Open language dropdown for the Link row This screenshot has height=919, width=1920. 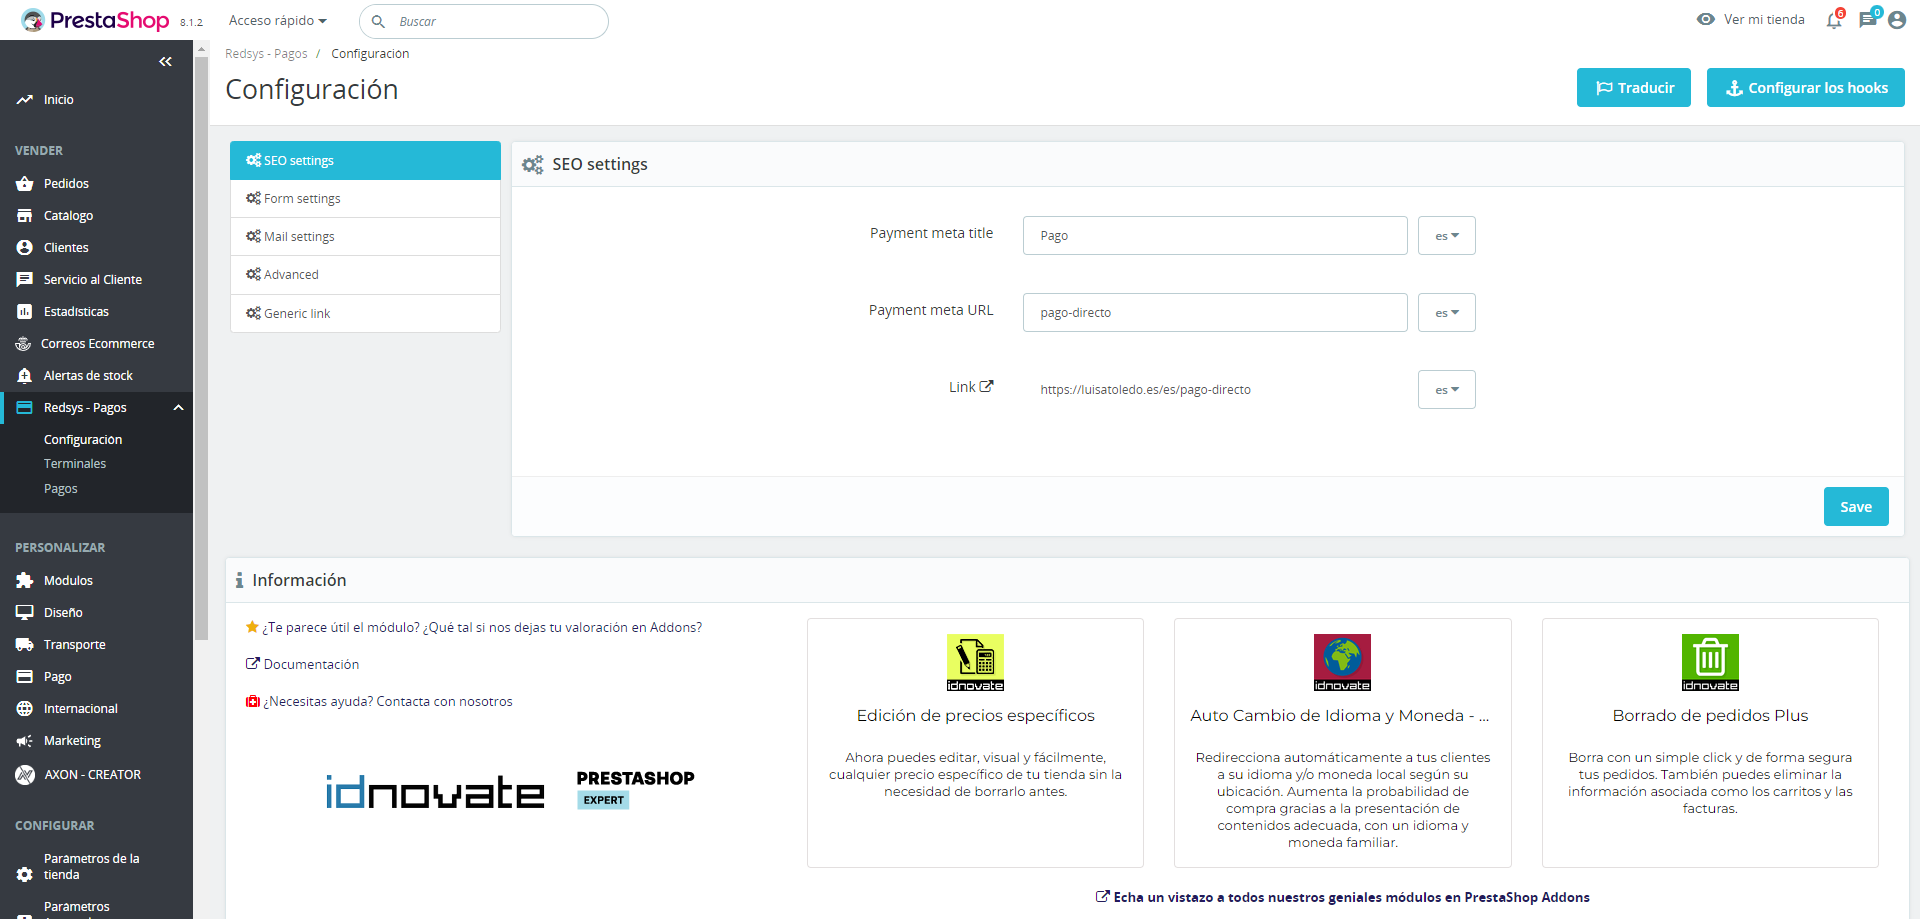1447,390
